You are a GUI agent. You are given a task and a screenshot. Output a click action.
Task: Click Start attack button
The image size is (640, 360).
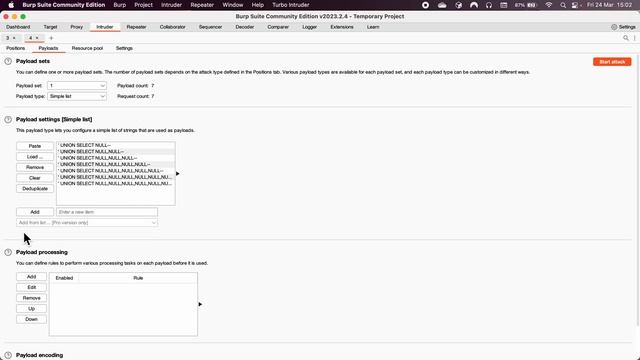click(x=612, y=62)
